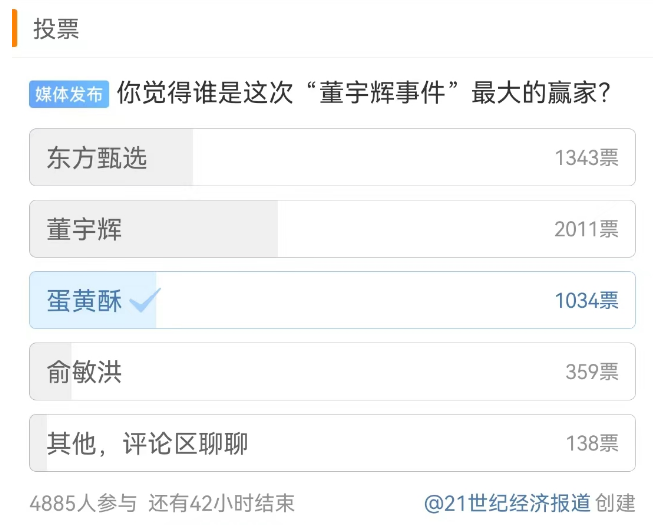Click the highlighted 1034票 vote count
This screenshot has height=525, width=657.
[x=586, y=300]
